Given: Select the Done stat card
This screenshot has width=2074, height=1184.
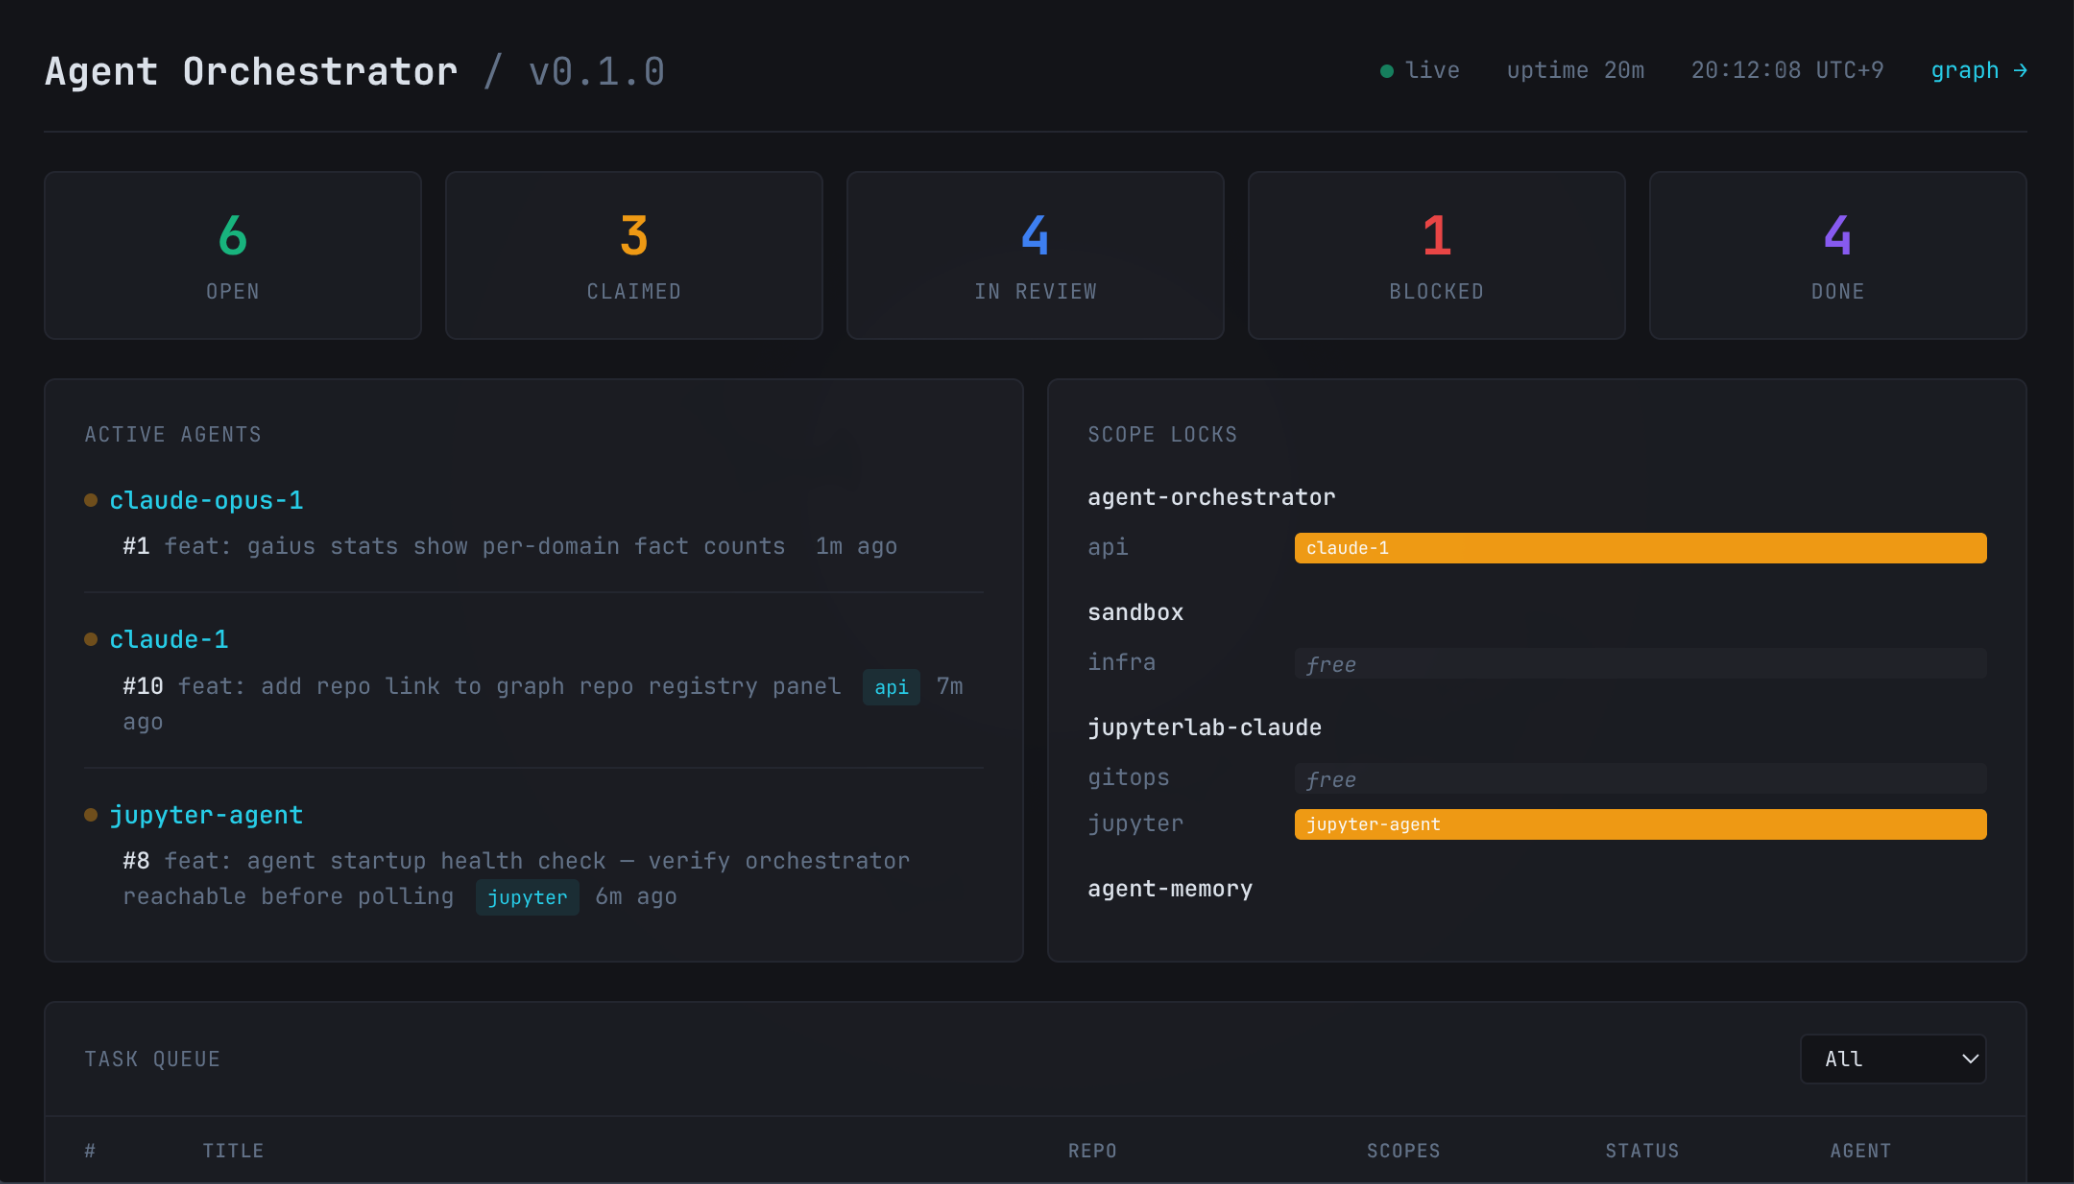Looking at the screenshot, I should click(1837, 255).
